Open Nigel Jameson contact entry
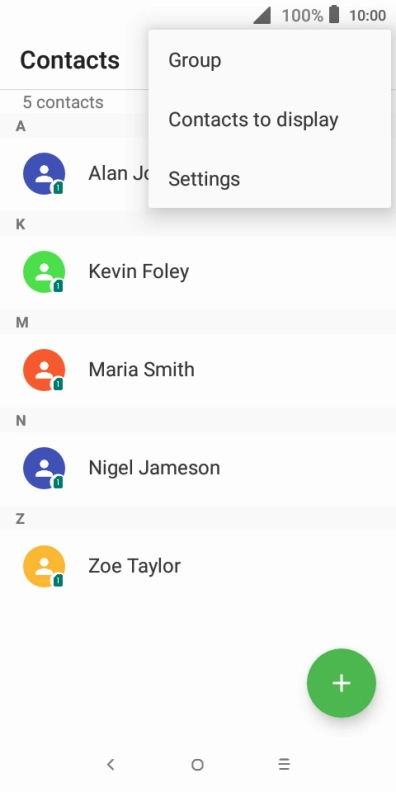The width and height of the screenshot is (396, 792). 198,468
